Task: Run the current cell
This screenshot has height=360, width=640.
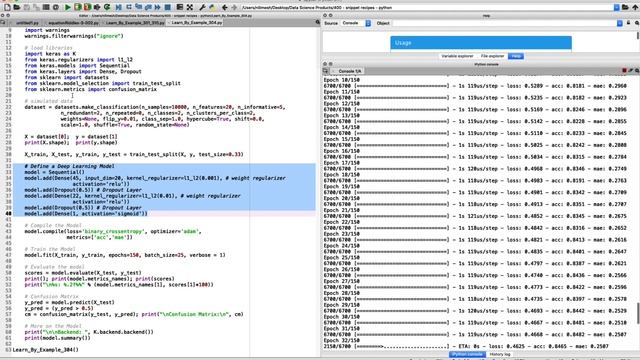Action: [78, 7]
